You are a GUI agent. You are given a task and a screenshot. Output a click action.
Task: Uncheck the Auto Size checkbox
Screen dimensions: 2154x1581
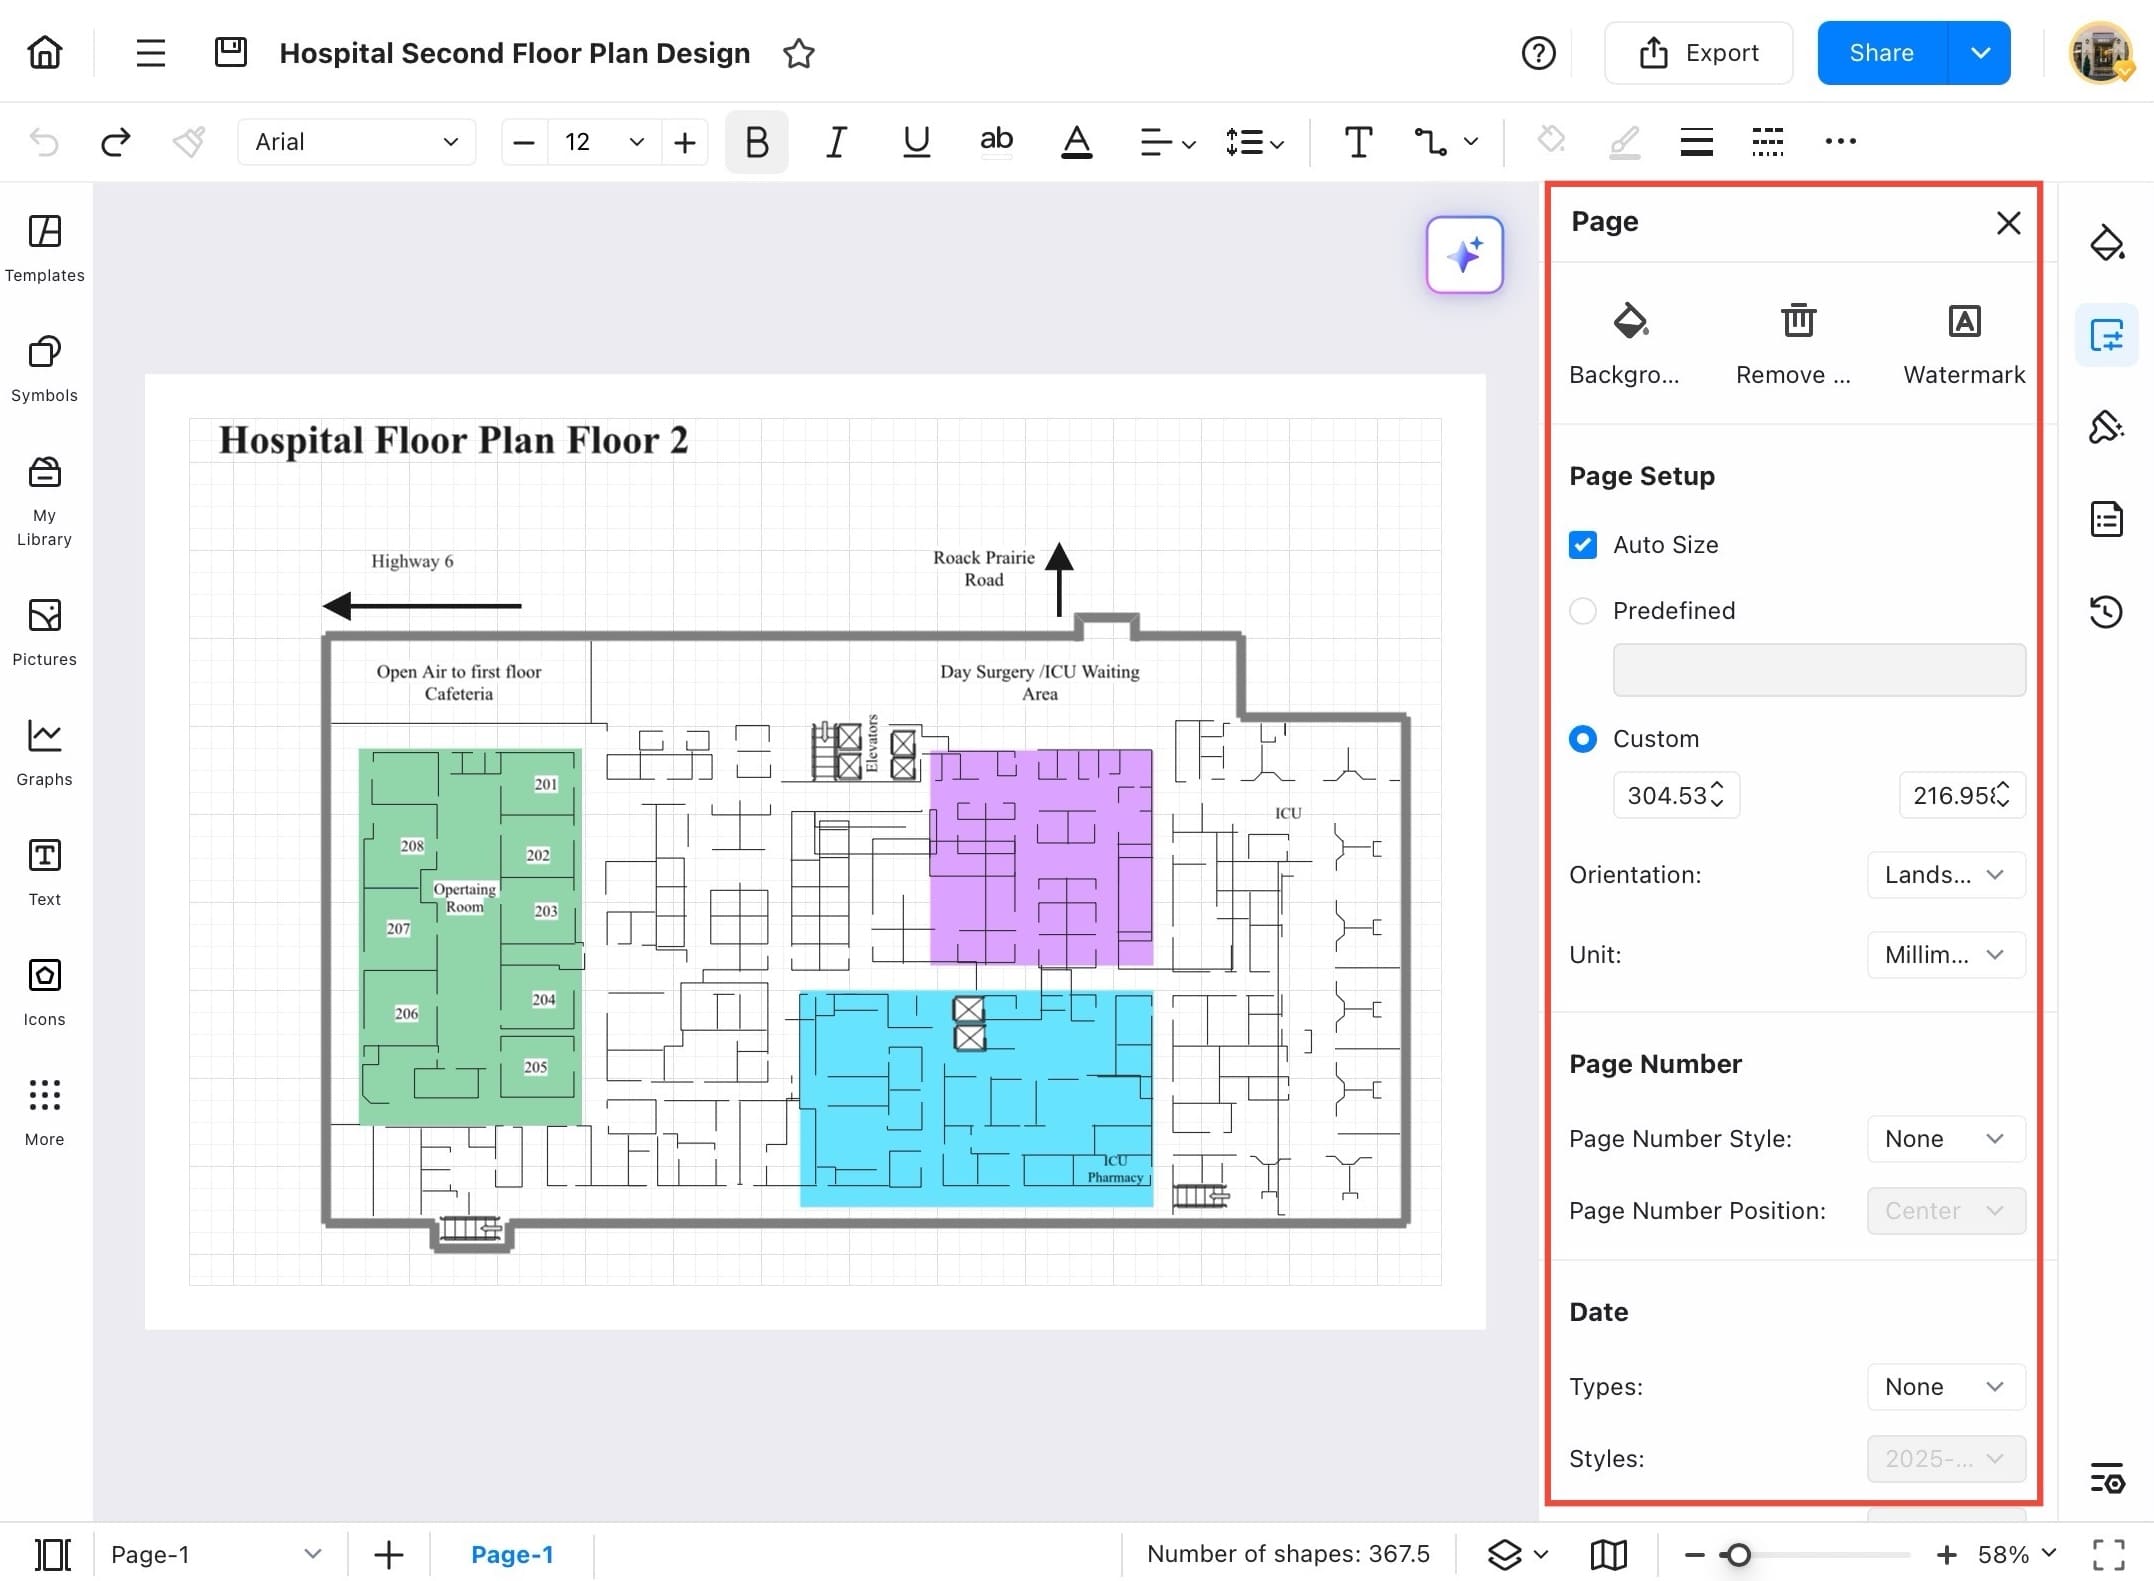click(1583, 544)
